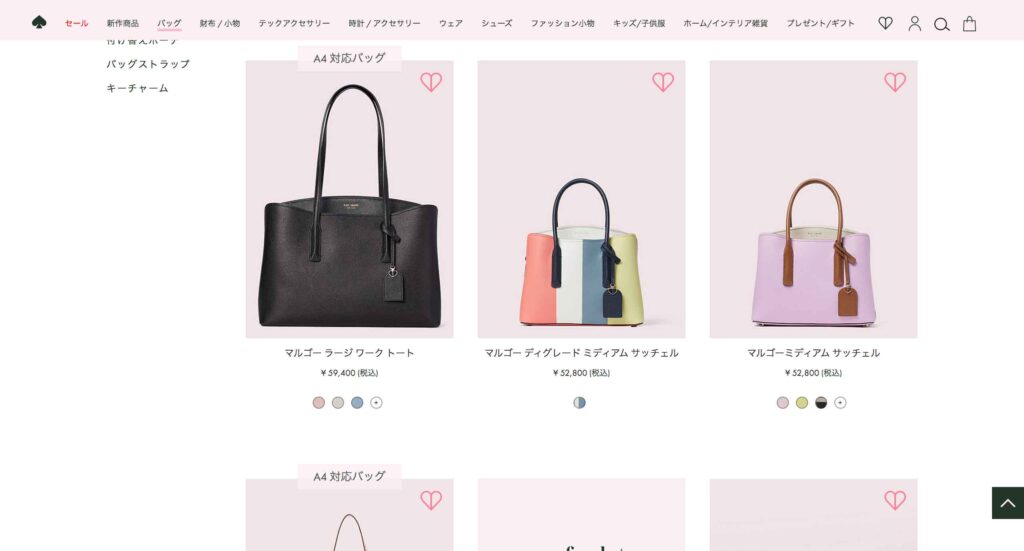Open the シューズ menu item
The image size is (1024, 551).
tap(496, 24)
